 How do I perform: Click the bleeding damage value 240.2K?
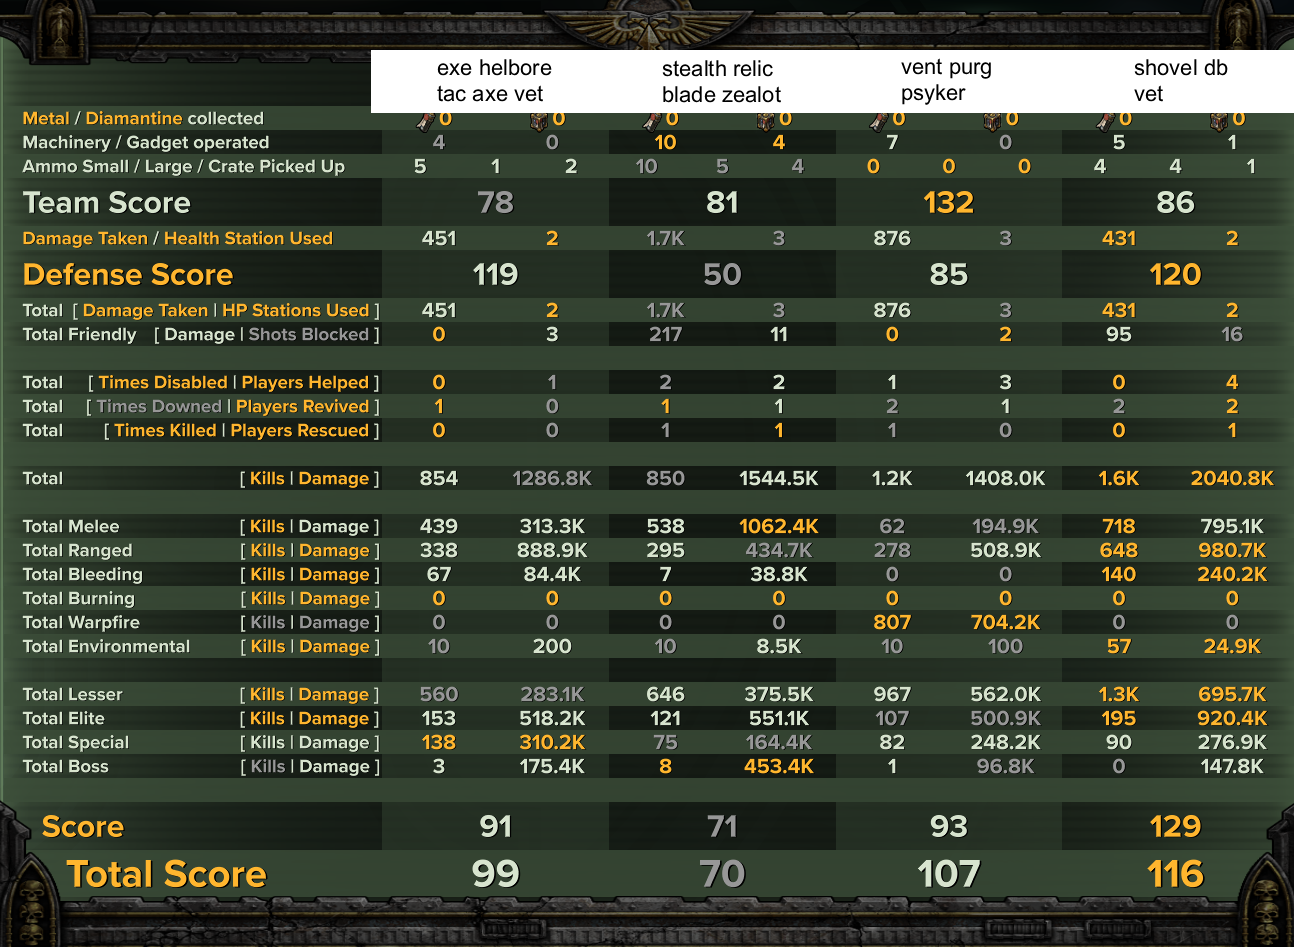[x=1232, y=574]
